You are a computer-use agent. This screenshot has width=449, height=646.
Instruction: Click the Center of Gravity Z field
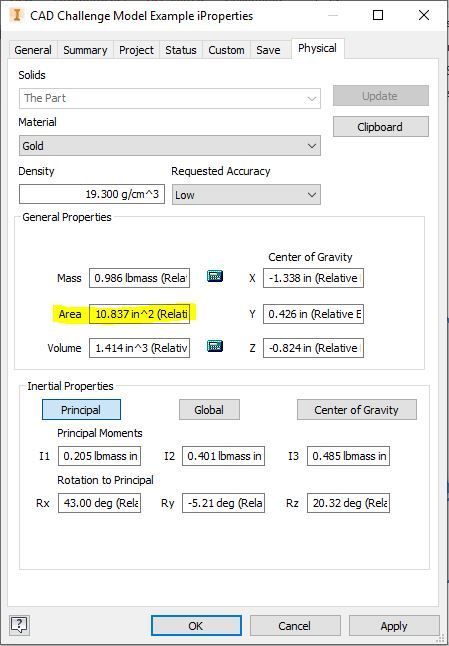[313, 348]
